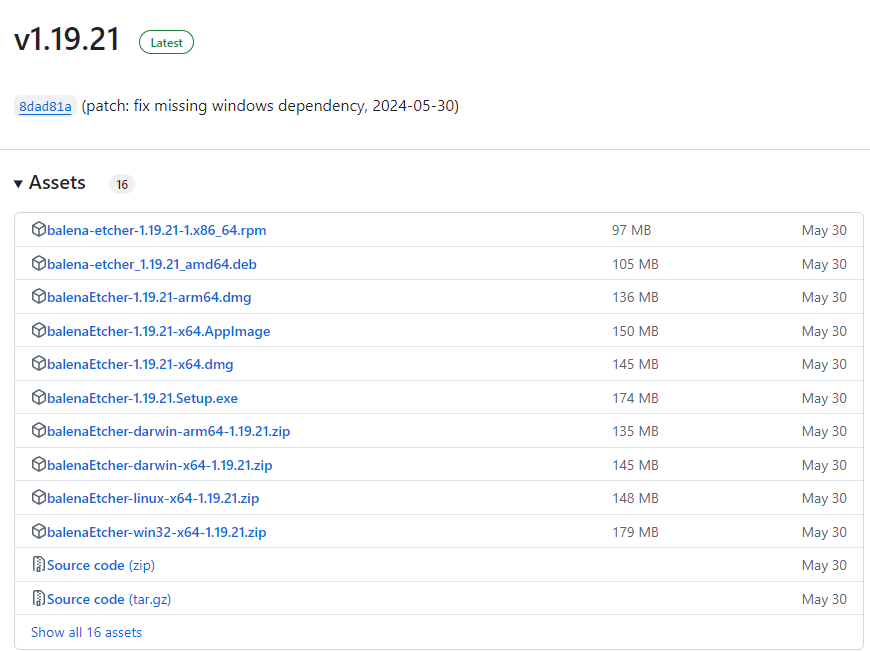
Task: Download balena-etcher-1.19.21-1.x86_64.rpm
Action: [156, 230]
